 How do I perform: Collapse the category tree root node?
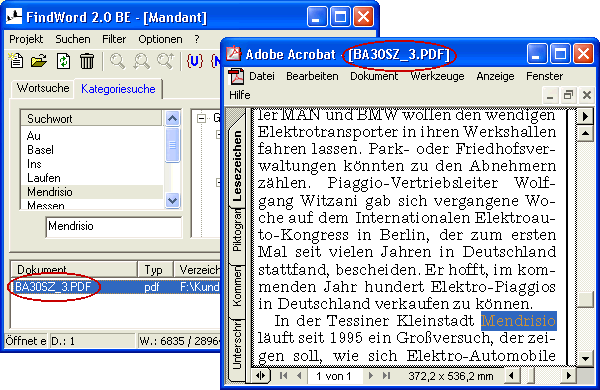[201, 118]
